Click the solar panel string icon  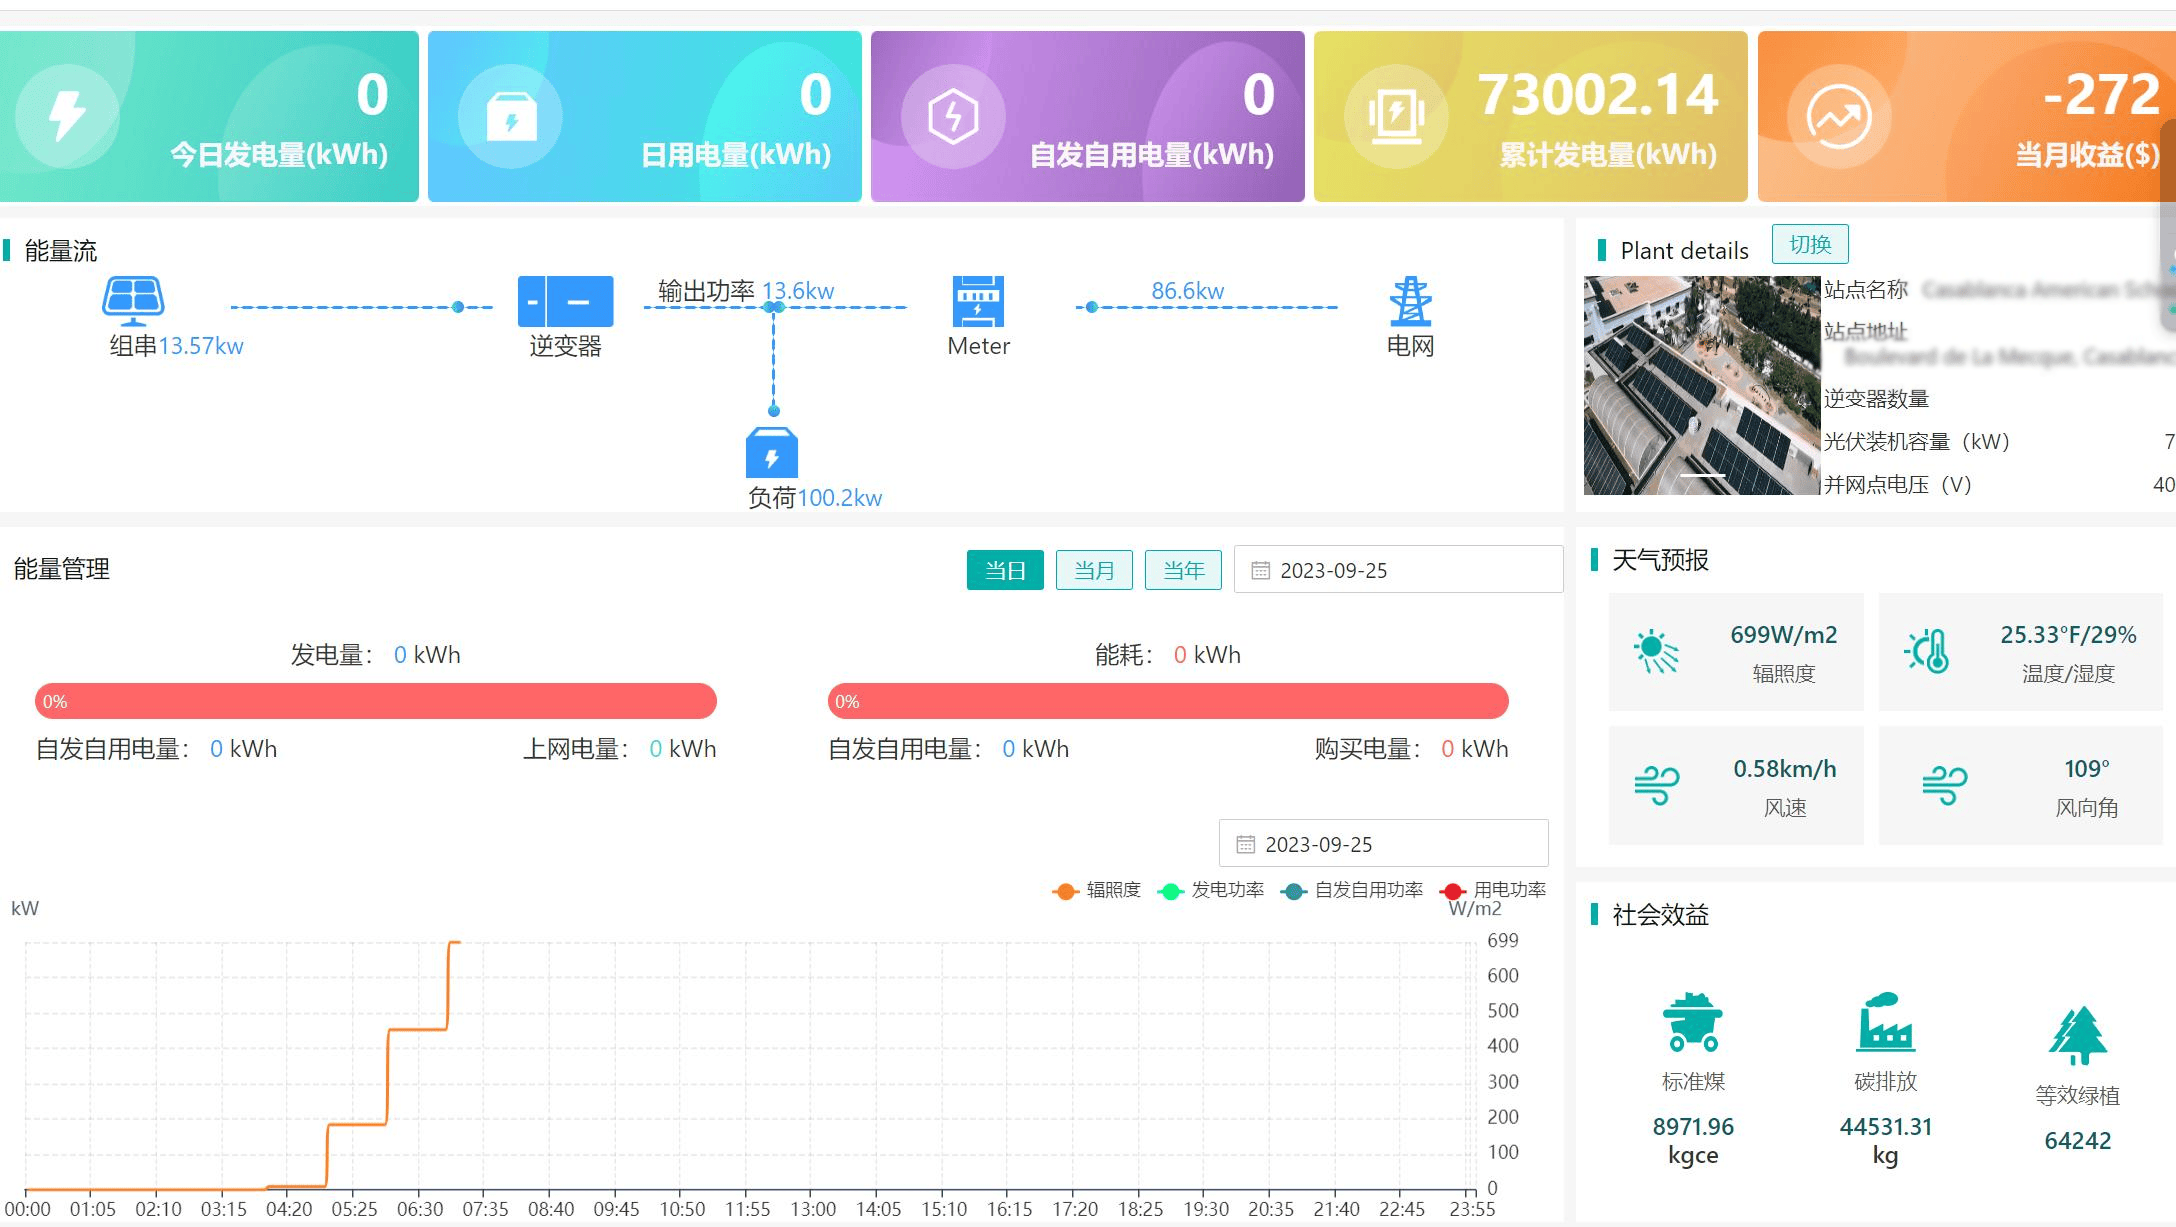pyautogui.click(x=133, y=300)
